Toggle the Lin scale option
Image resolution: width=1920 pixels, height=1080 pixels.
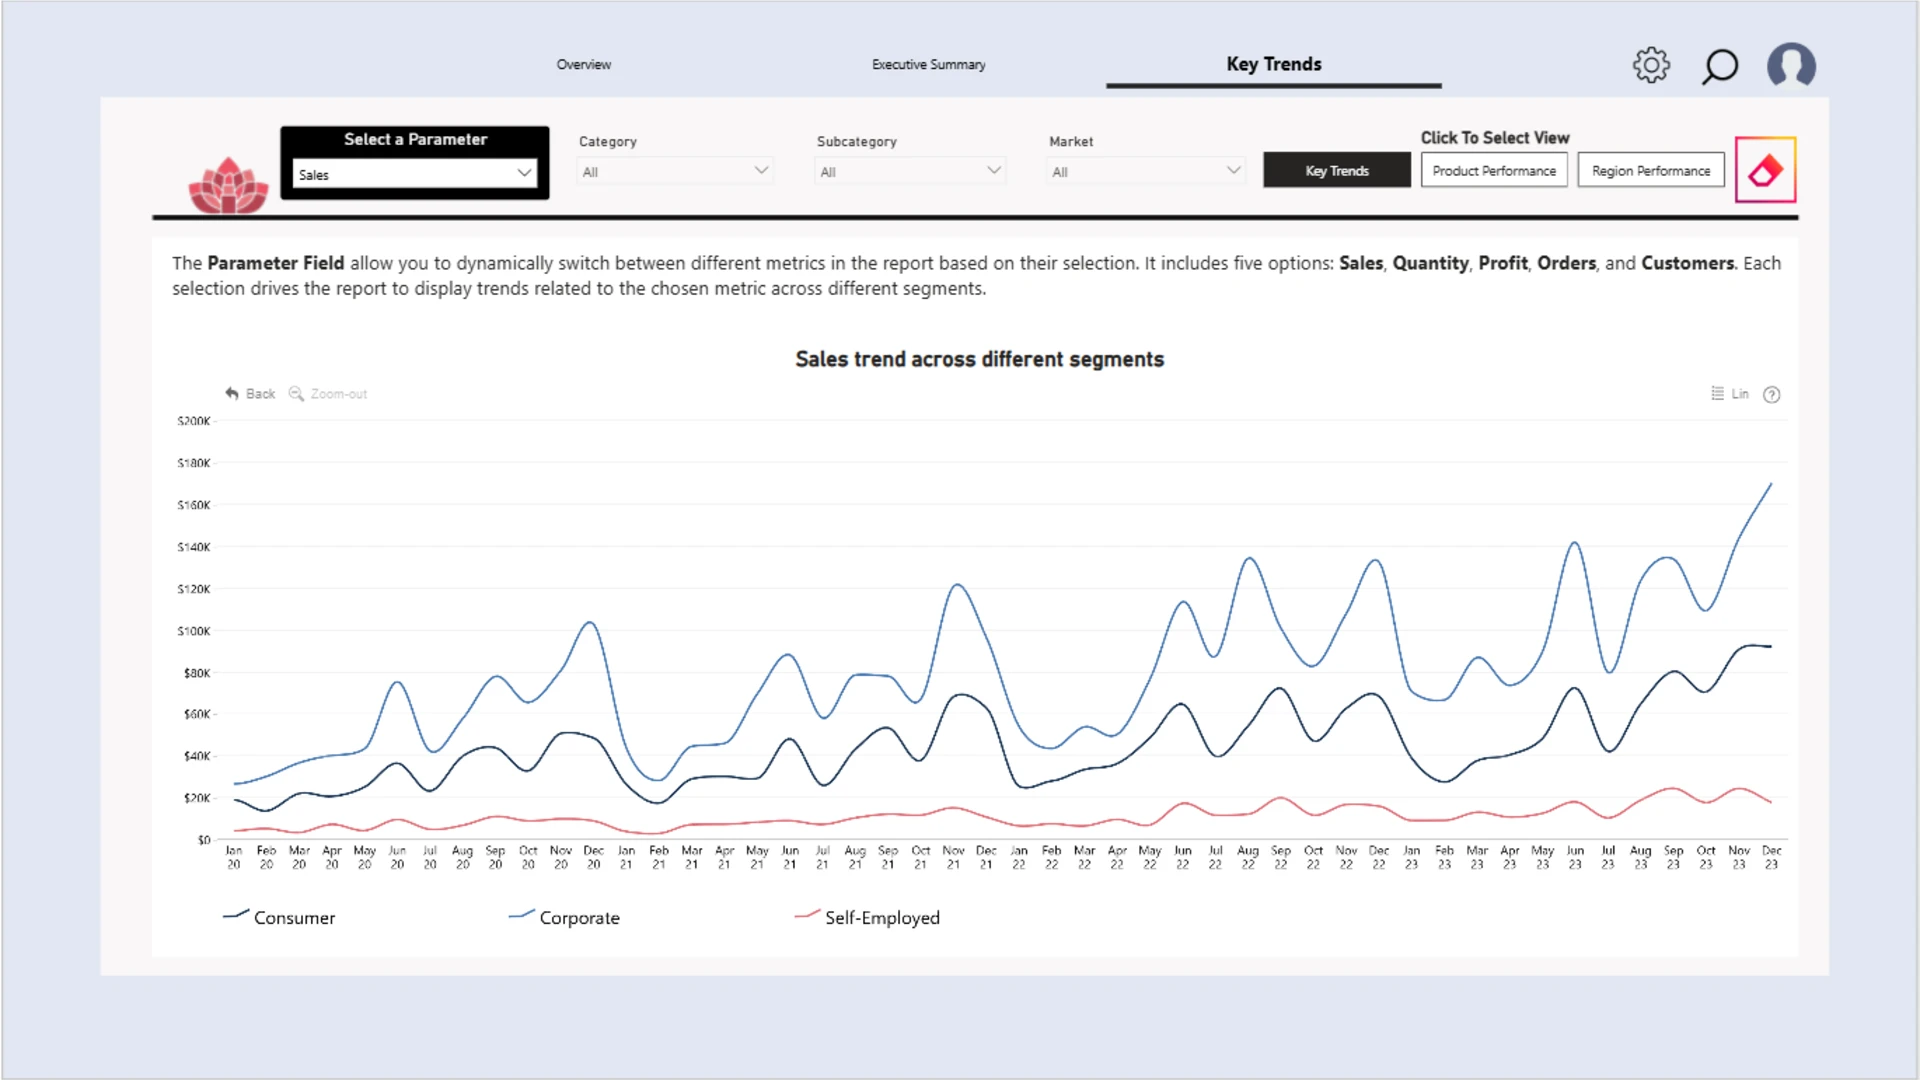click(x=1729, y=394)
